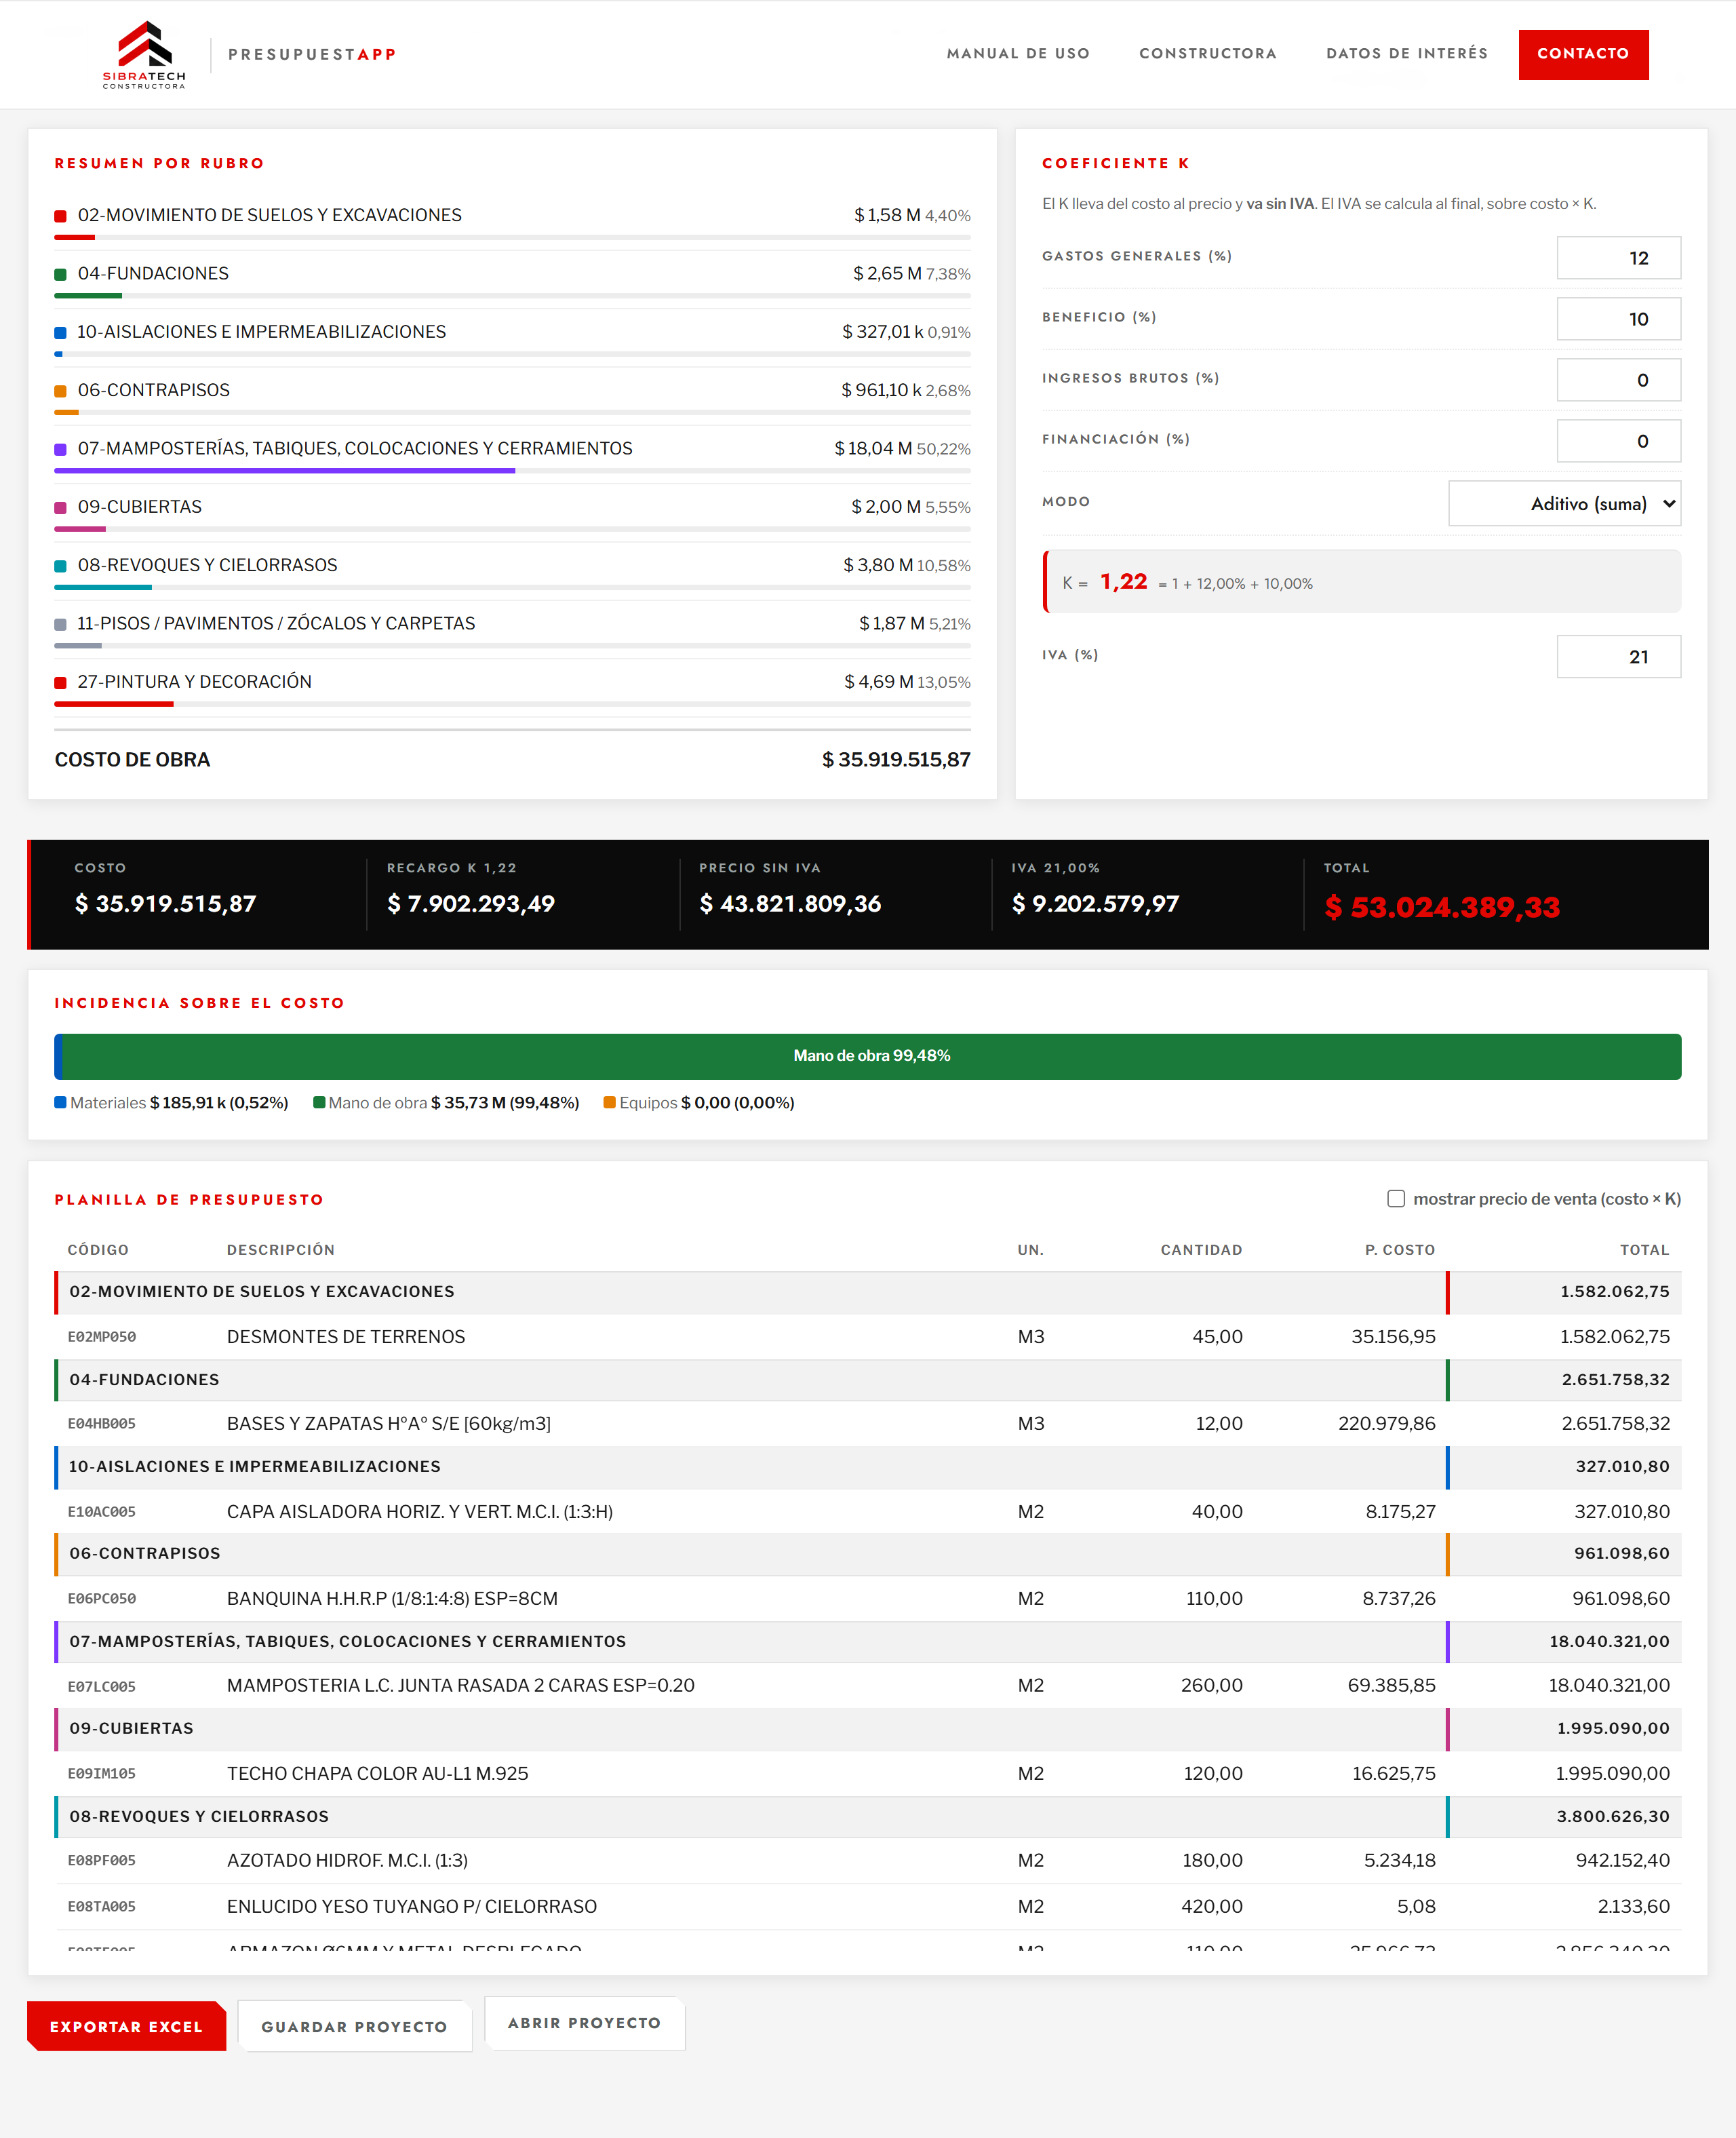Click the Costo de Obra total $ 35.919.515,87
Image resolution: width=1736 pixels, height=2138 pixels.
pyautogui.click(x=896, y=760)
